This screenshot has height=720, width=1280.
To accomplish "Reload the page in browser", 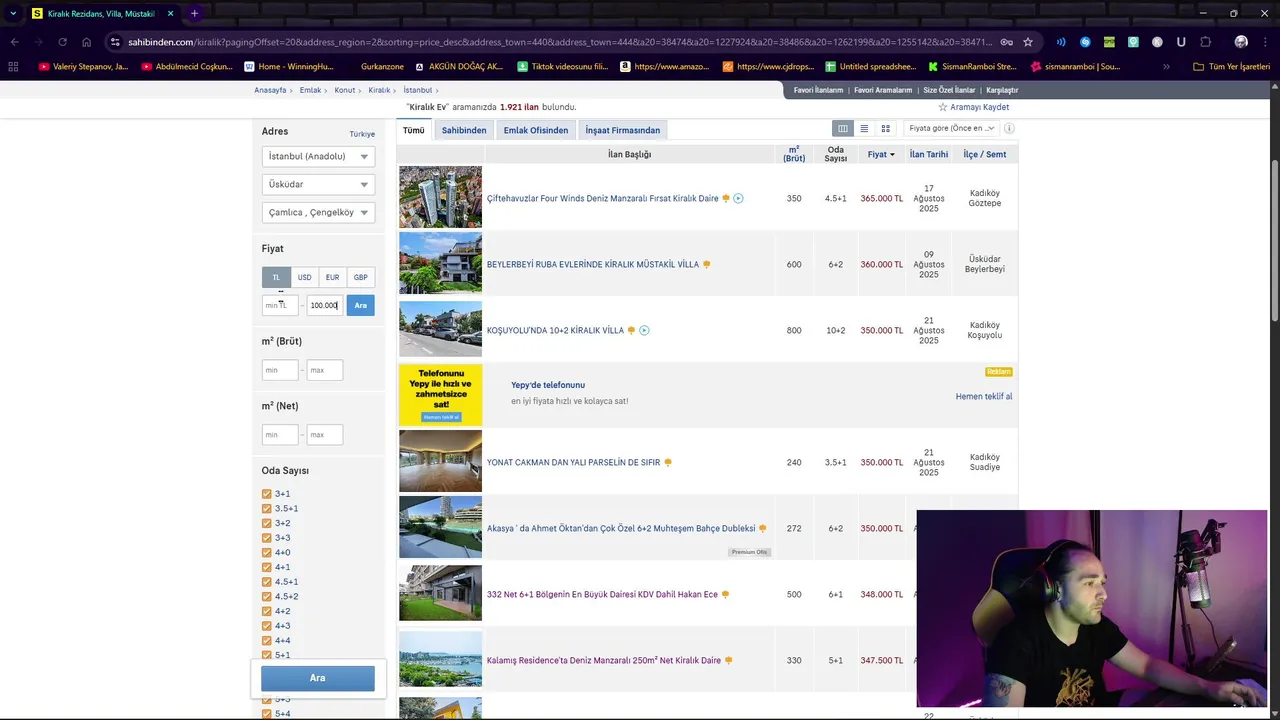I will [62, 42].
